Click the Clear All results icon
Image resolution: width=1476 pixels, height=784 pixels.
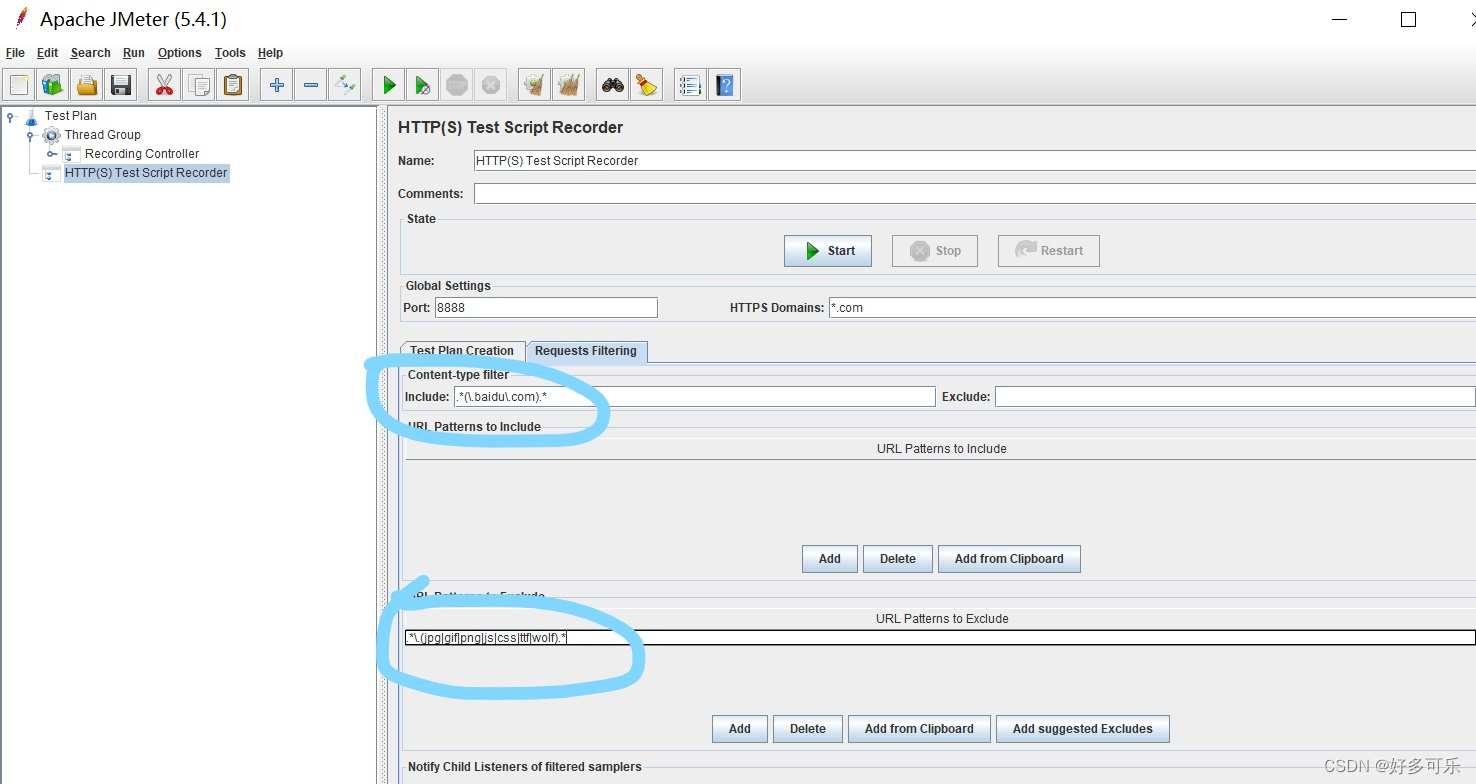(569, 85)
